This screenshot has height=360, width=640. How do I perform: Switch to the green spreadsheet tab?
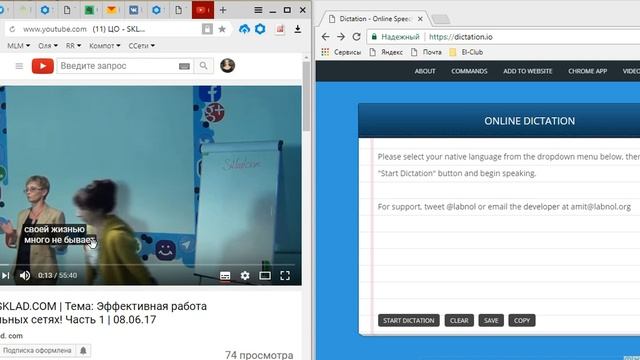point(89,10)
